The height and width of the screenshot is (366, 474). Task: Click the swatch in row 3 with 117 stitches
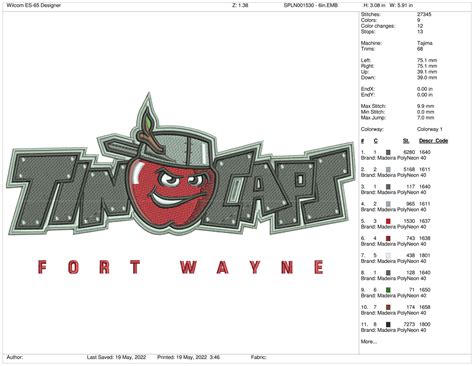(x=388, y=187)
